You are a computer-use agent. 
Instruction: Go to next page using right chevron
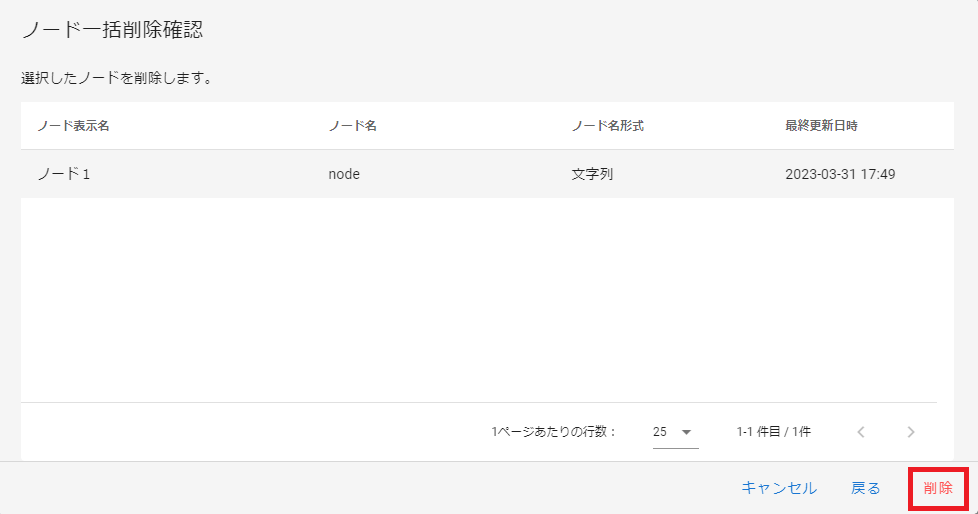tap(910, 432)
